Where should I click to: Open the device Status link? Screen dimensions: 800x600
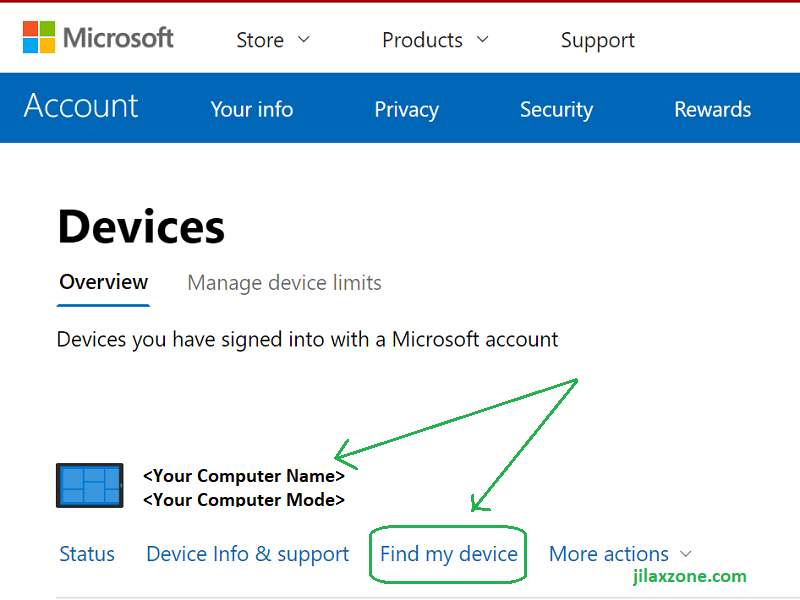coord(87,554)
